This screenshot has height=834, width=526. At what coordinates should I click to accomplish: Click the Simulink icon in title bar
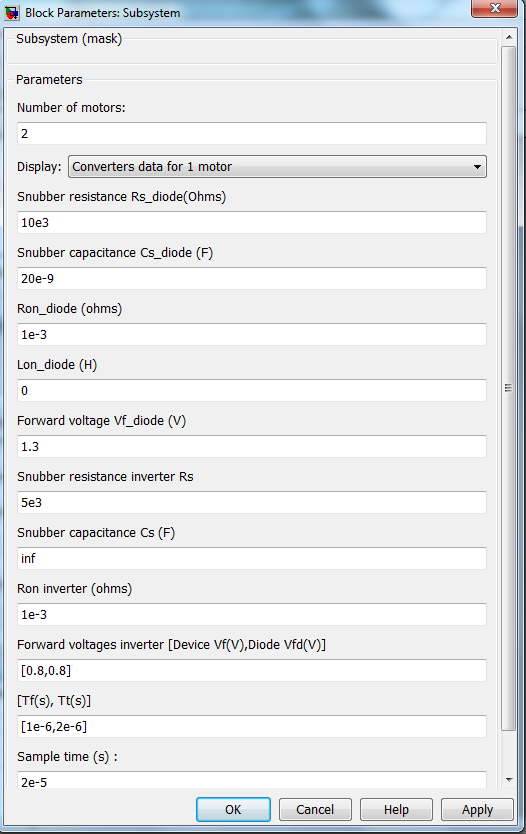[12, 12]
